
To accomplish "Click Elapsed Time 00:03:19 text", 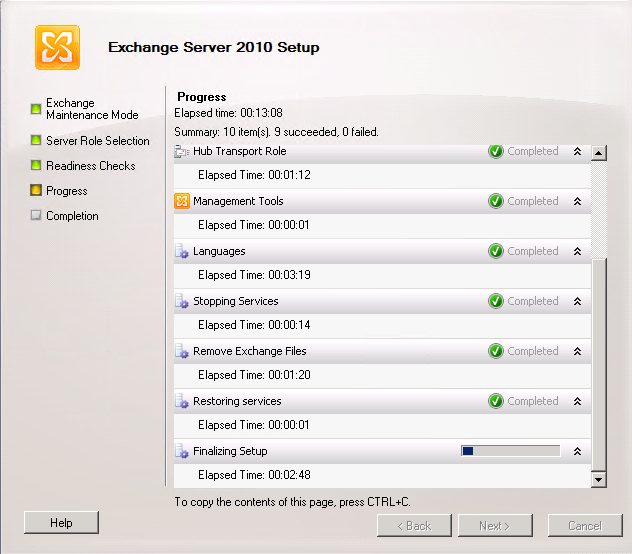I will pos(254,275).
